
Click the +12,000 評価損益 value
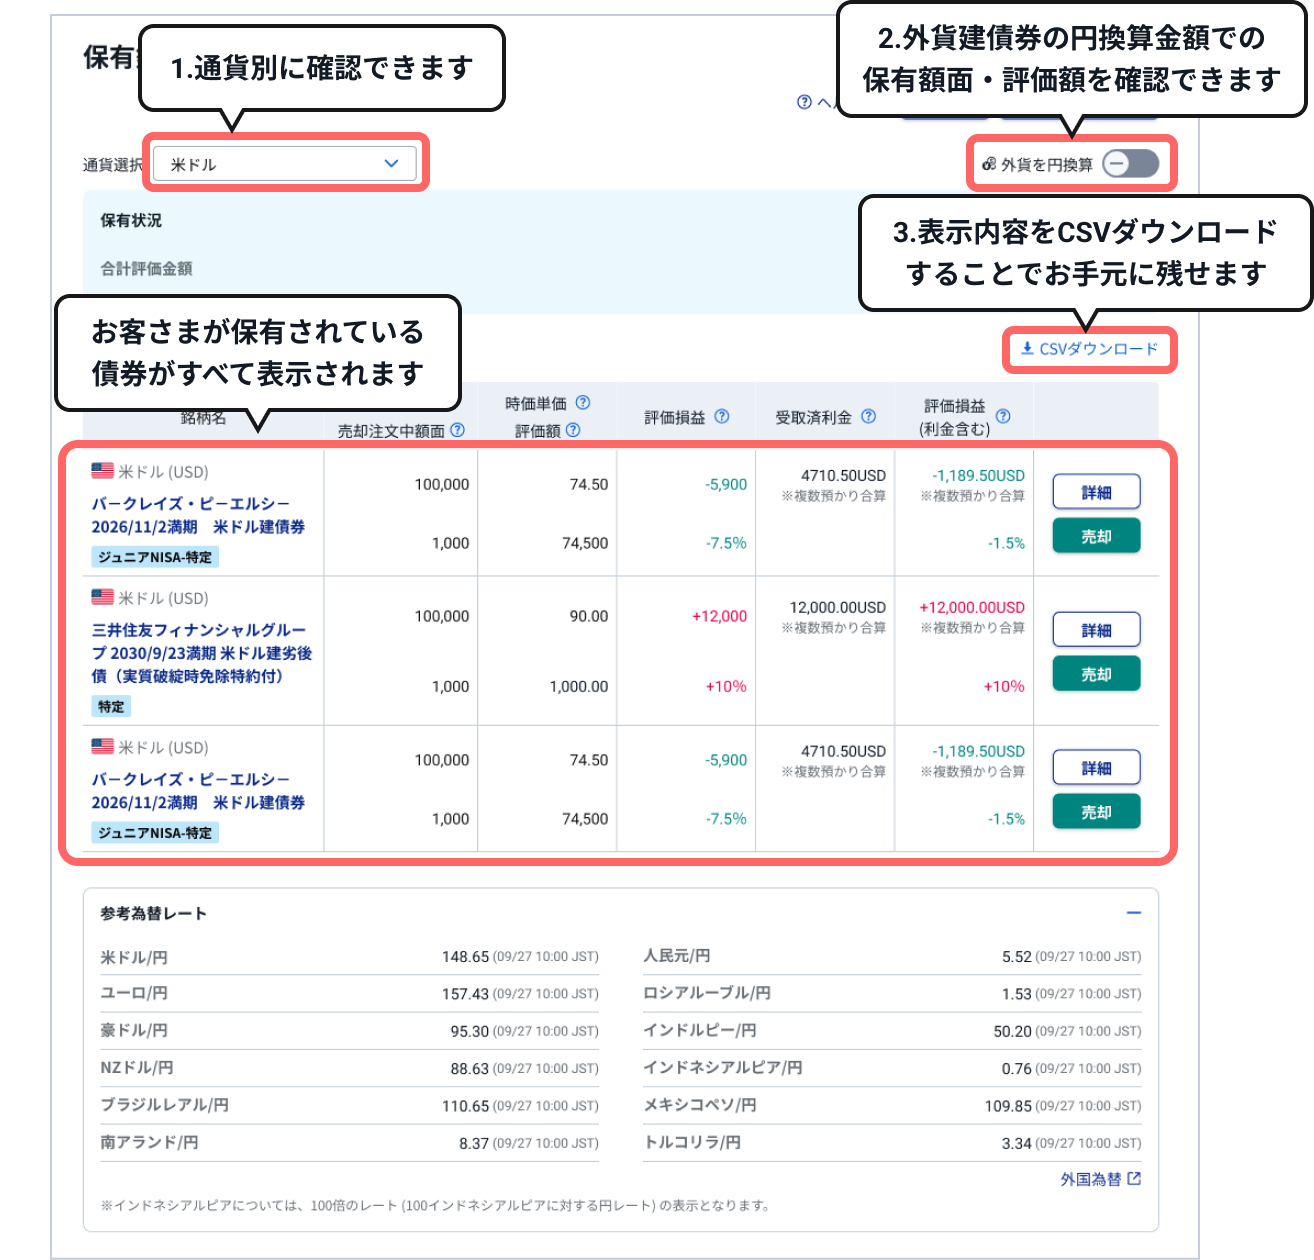pyautogui.click(x=720, y=616)
